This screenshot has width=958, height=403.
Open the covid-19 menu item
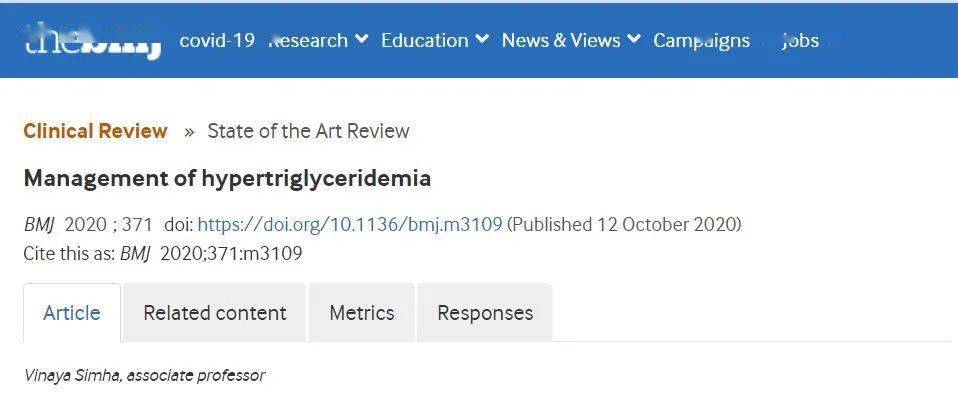(x=217, y=41)
